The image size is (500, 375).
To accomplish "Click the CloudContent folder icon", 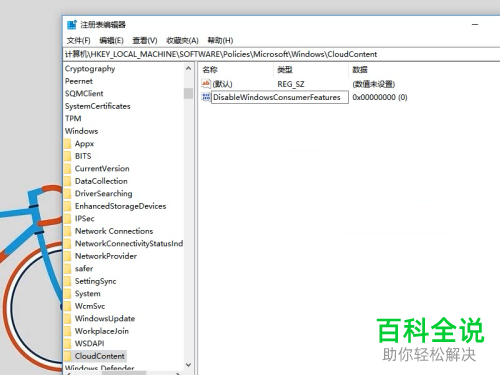I will 68,356.
